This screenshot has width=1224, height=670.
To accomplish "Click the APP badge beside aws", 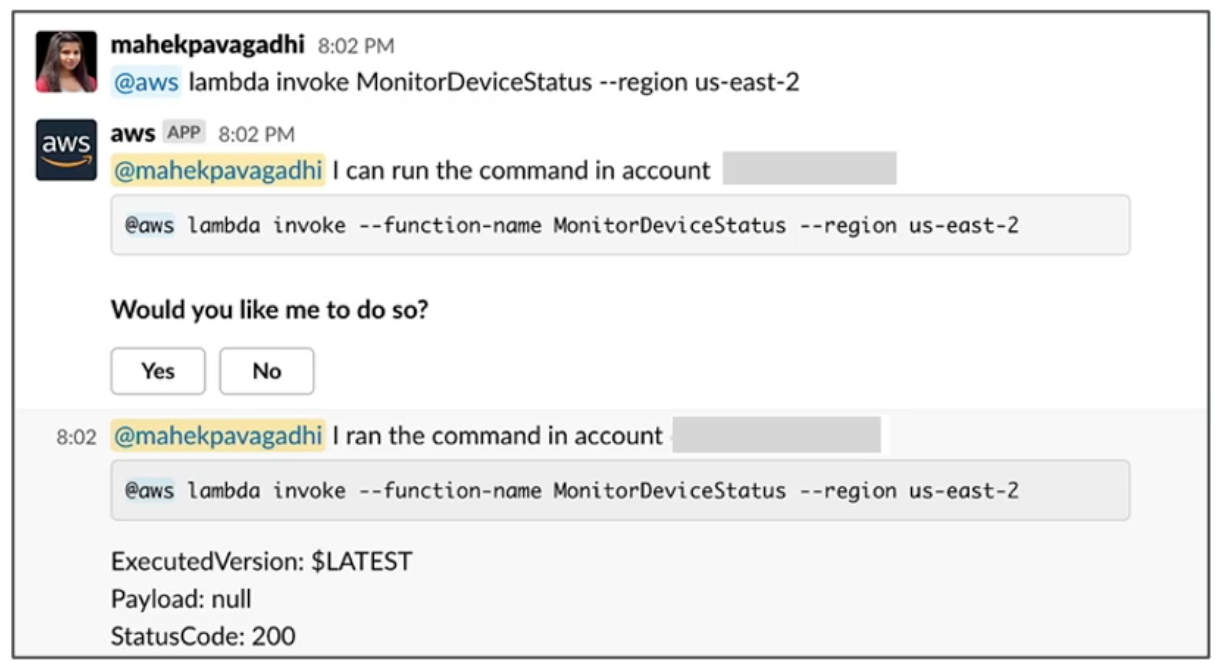I will (184, 133).
